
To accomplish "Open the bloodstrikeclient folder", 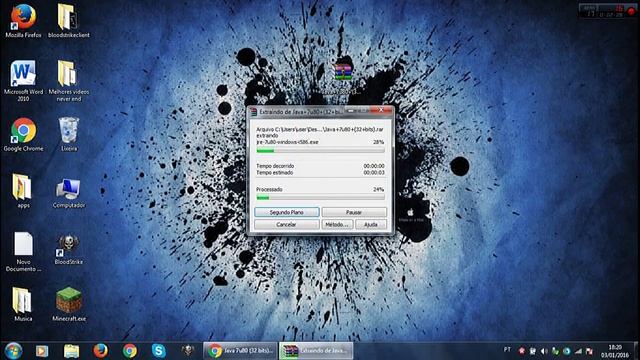I will pos(69,20).
